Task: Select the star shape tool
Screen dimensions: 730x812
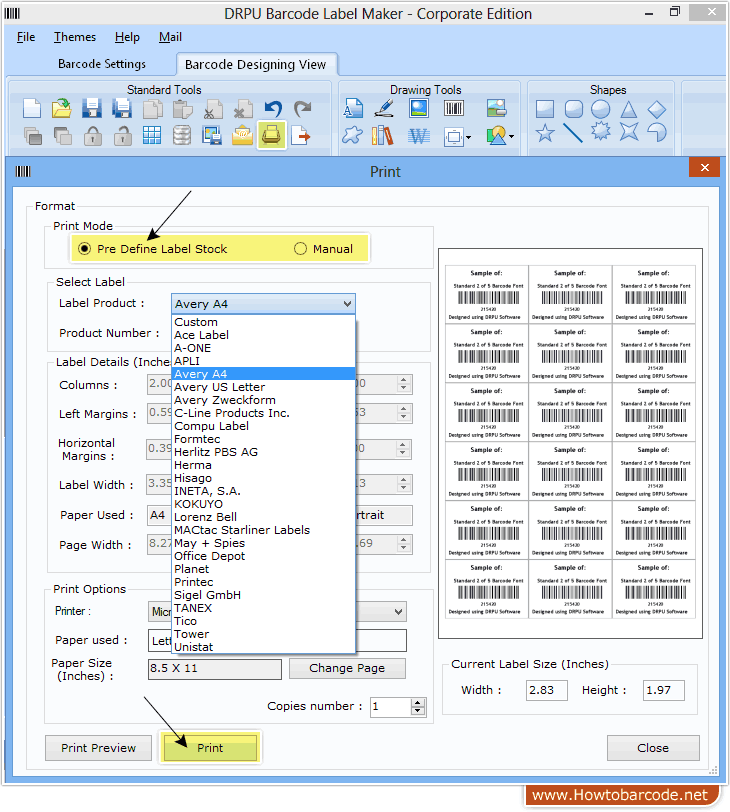Action: tap(545, 134)
